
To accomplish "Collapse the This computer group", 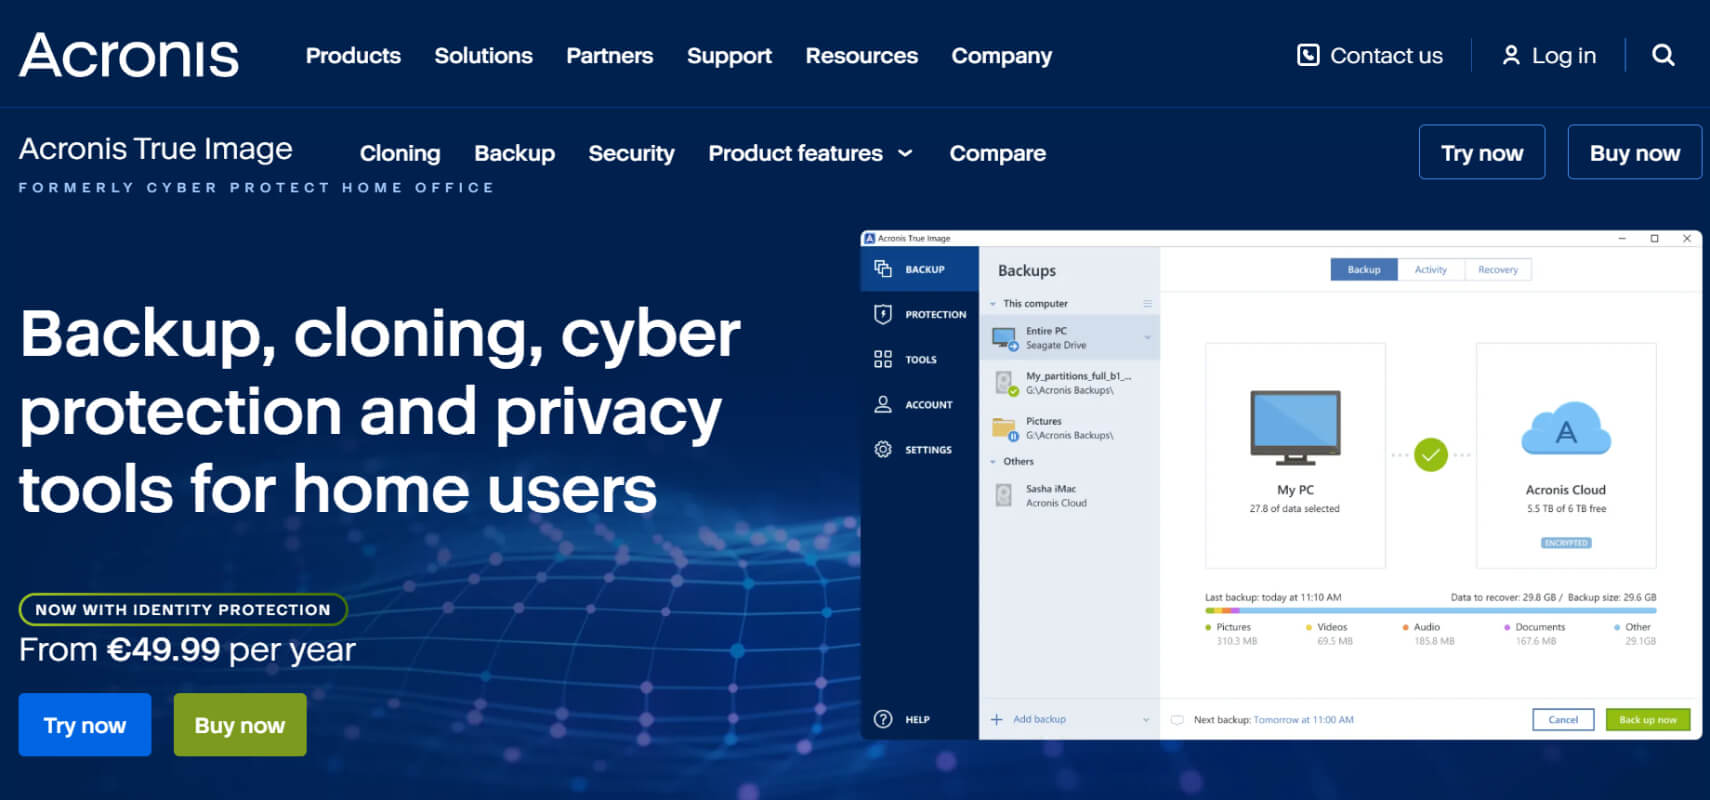I will [993, 304].
